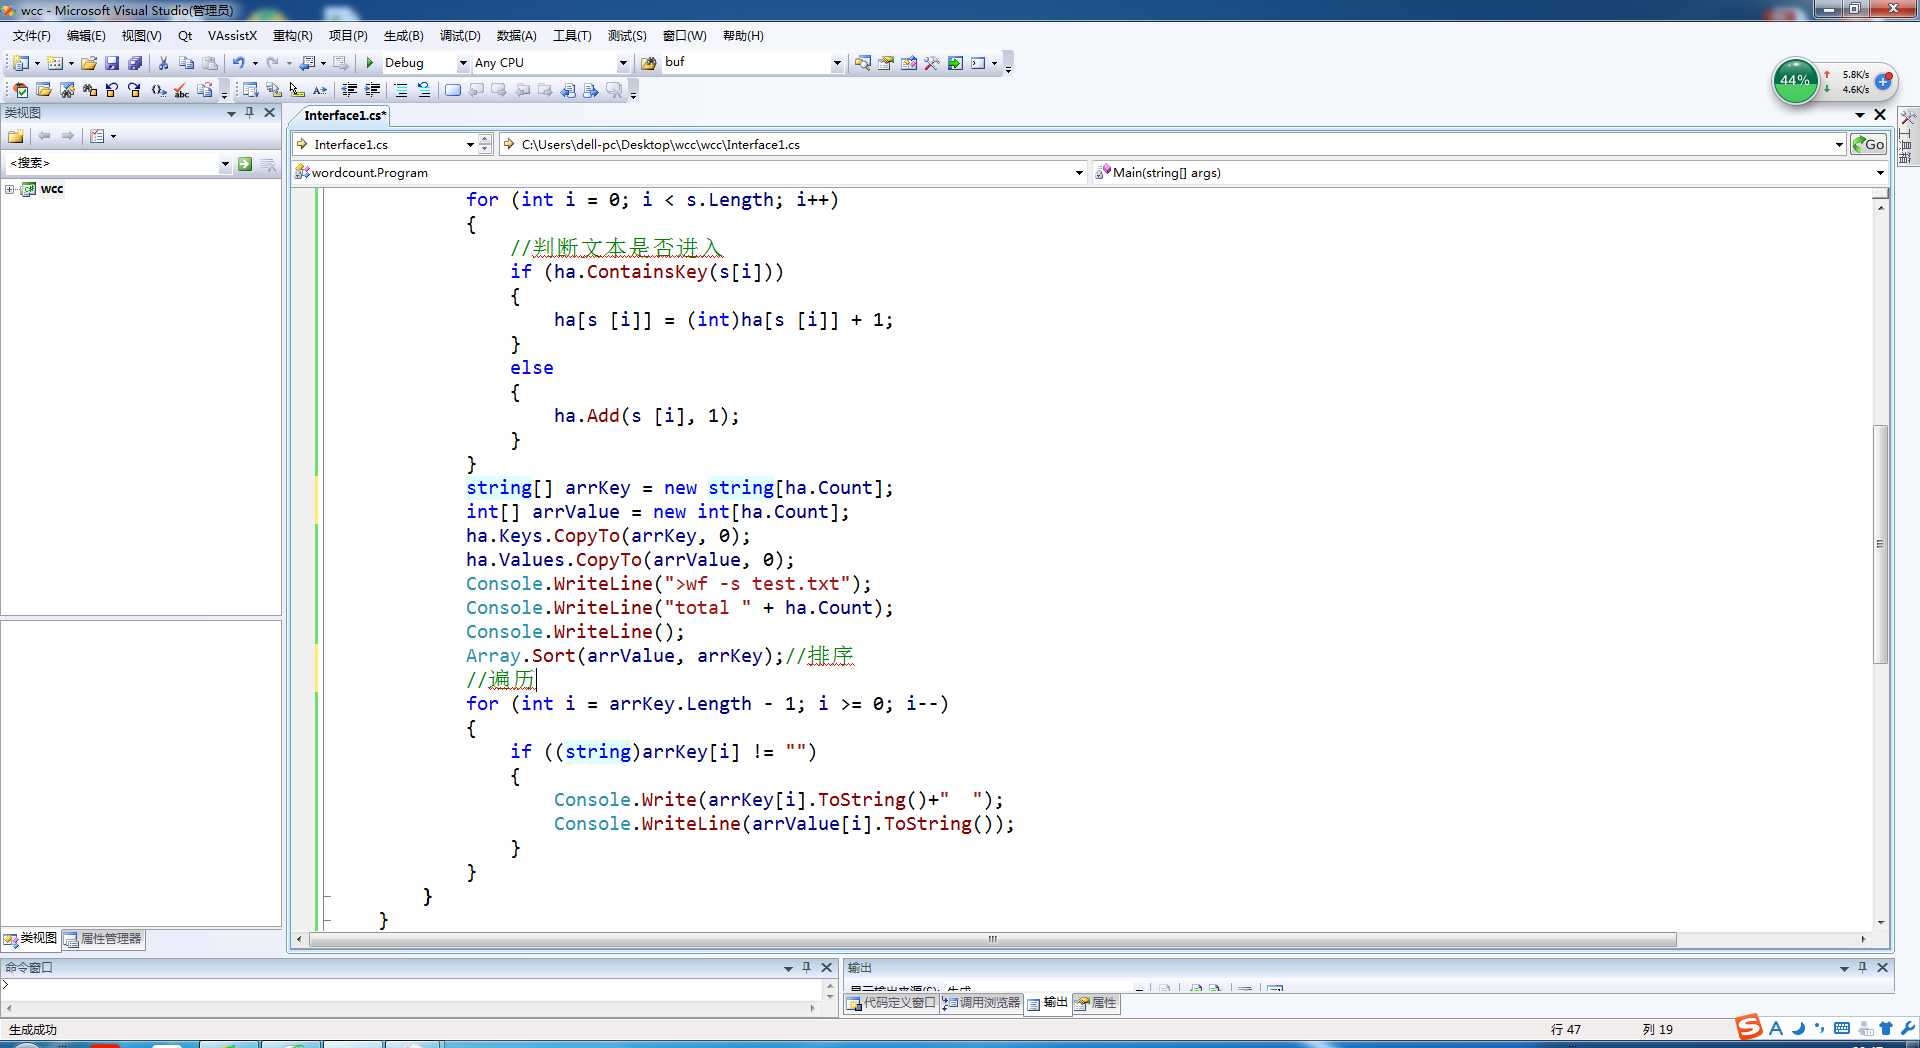Click the comment out lines icon
This screenshot has width=1920, height=1048.
(x=400, y=90)
